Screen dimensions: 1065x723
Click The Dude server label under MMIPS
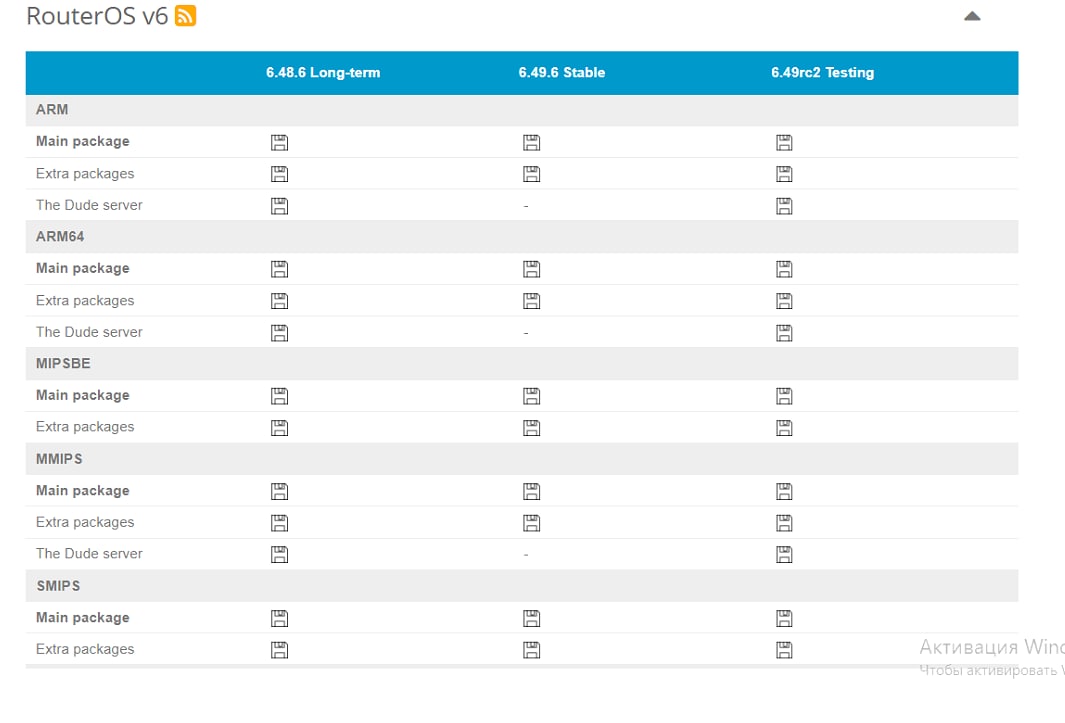(x=89, y=554)
